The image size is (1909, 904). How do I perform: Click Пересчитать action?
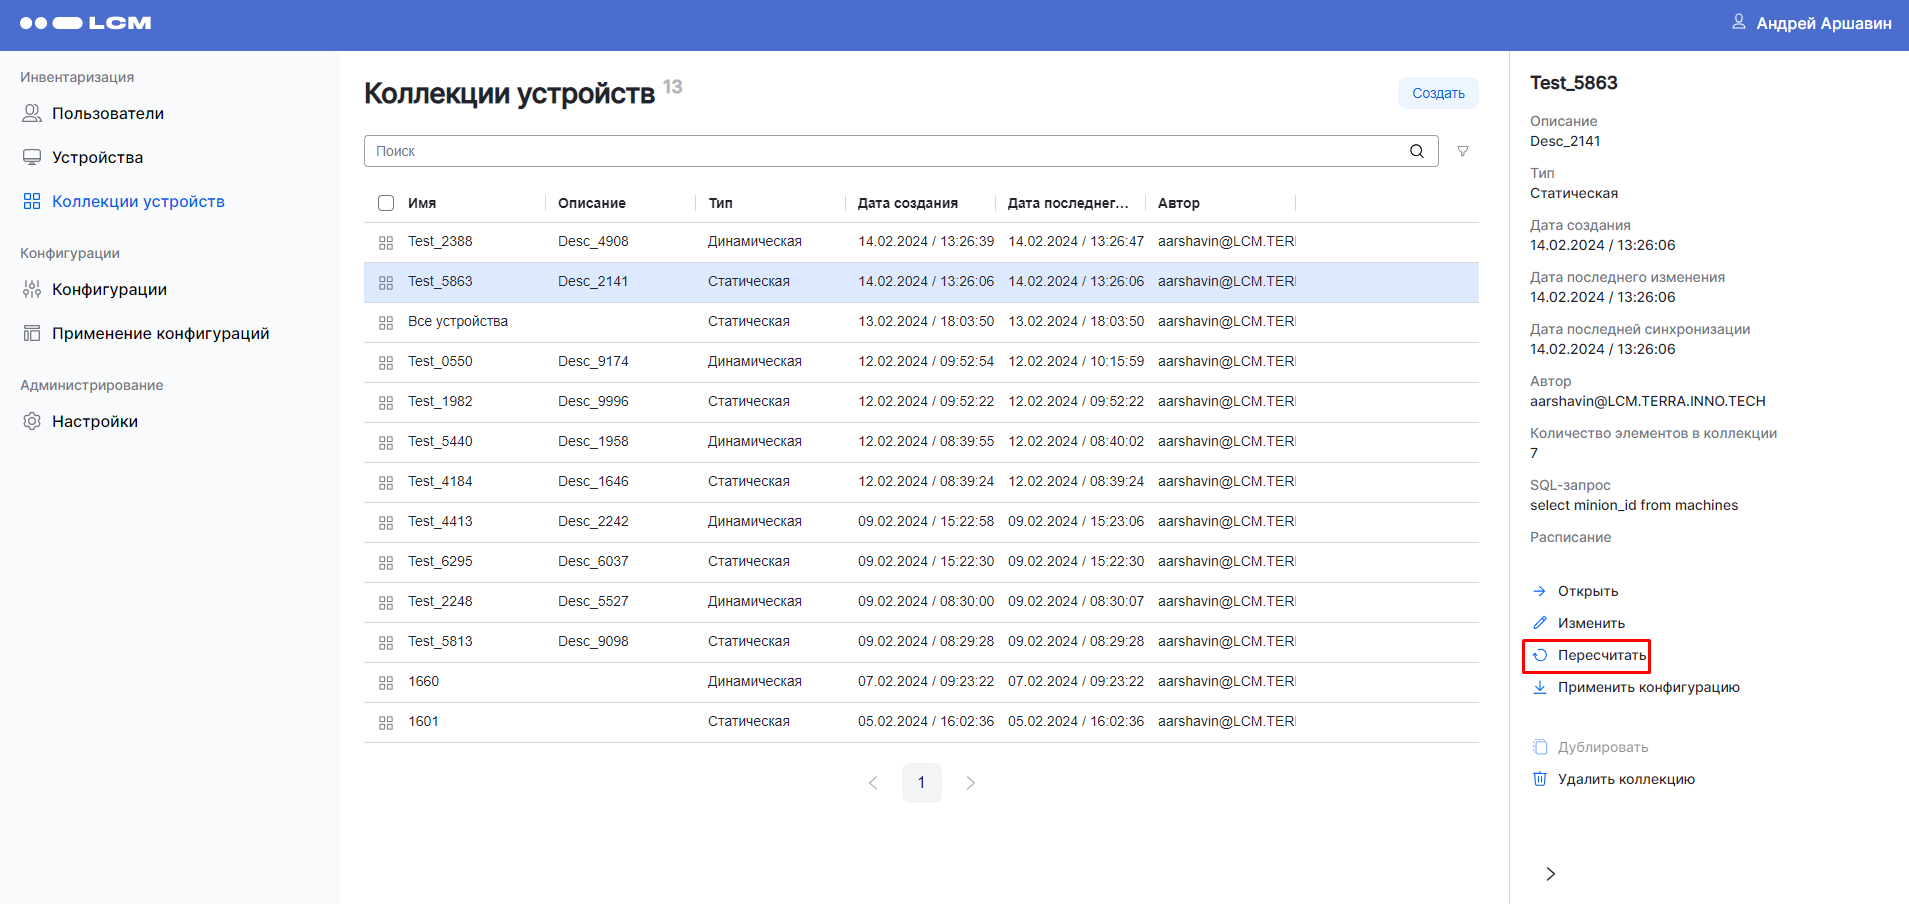(x=1600, y=655)
